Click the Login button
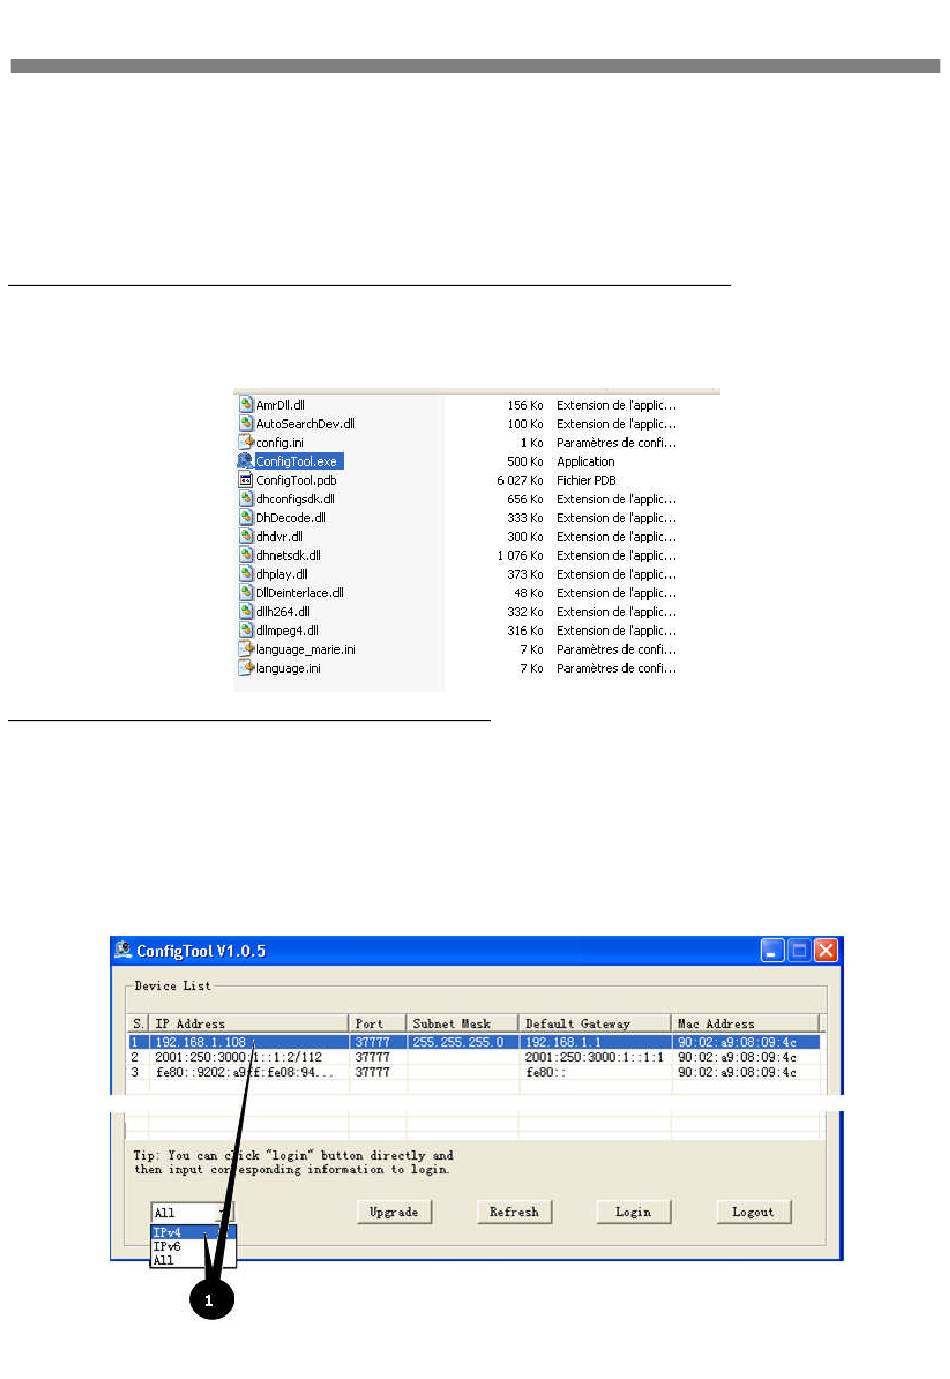The image size is (950, 1379). [633, 1212]
